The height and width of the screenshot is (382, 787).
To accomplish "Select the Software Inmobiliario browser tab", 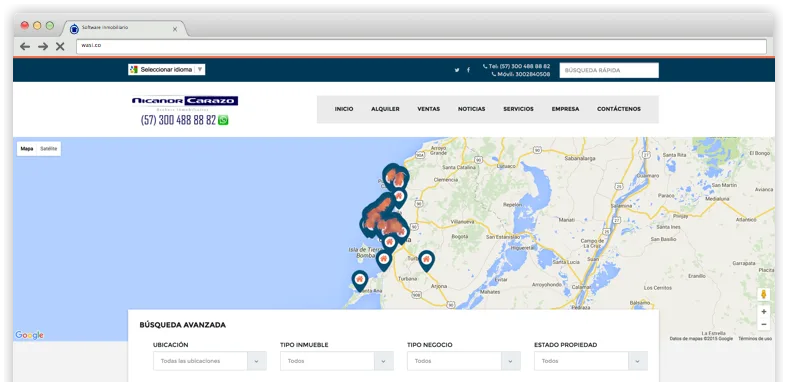I will [x=123, y=29].
